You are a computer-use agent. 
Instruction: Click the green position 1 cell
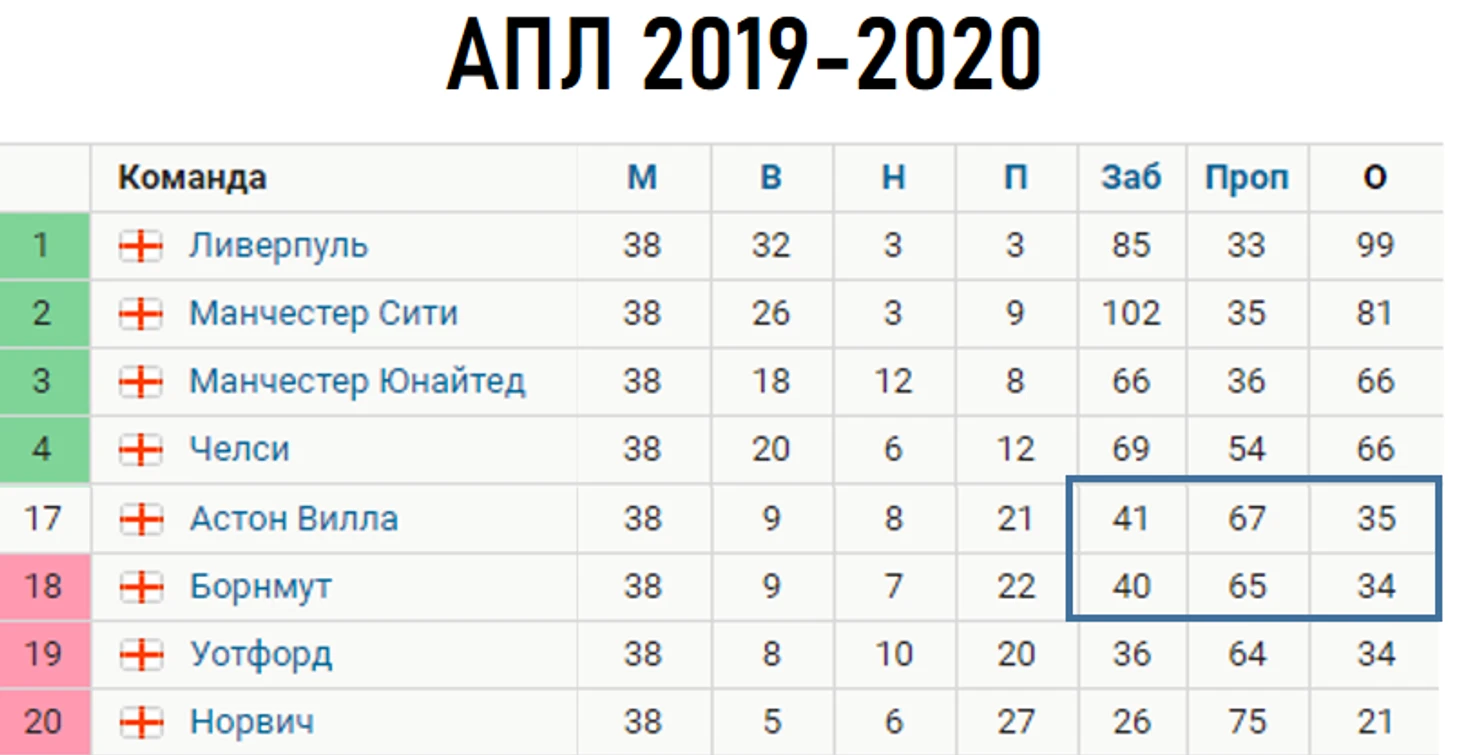(42, 246)
